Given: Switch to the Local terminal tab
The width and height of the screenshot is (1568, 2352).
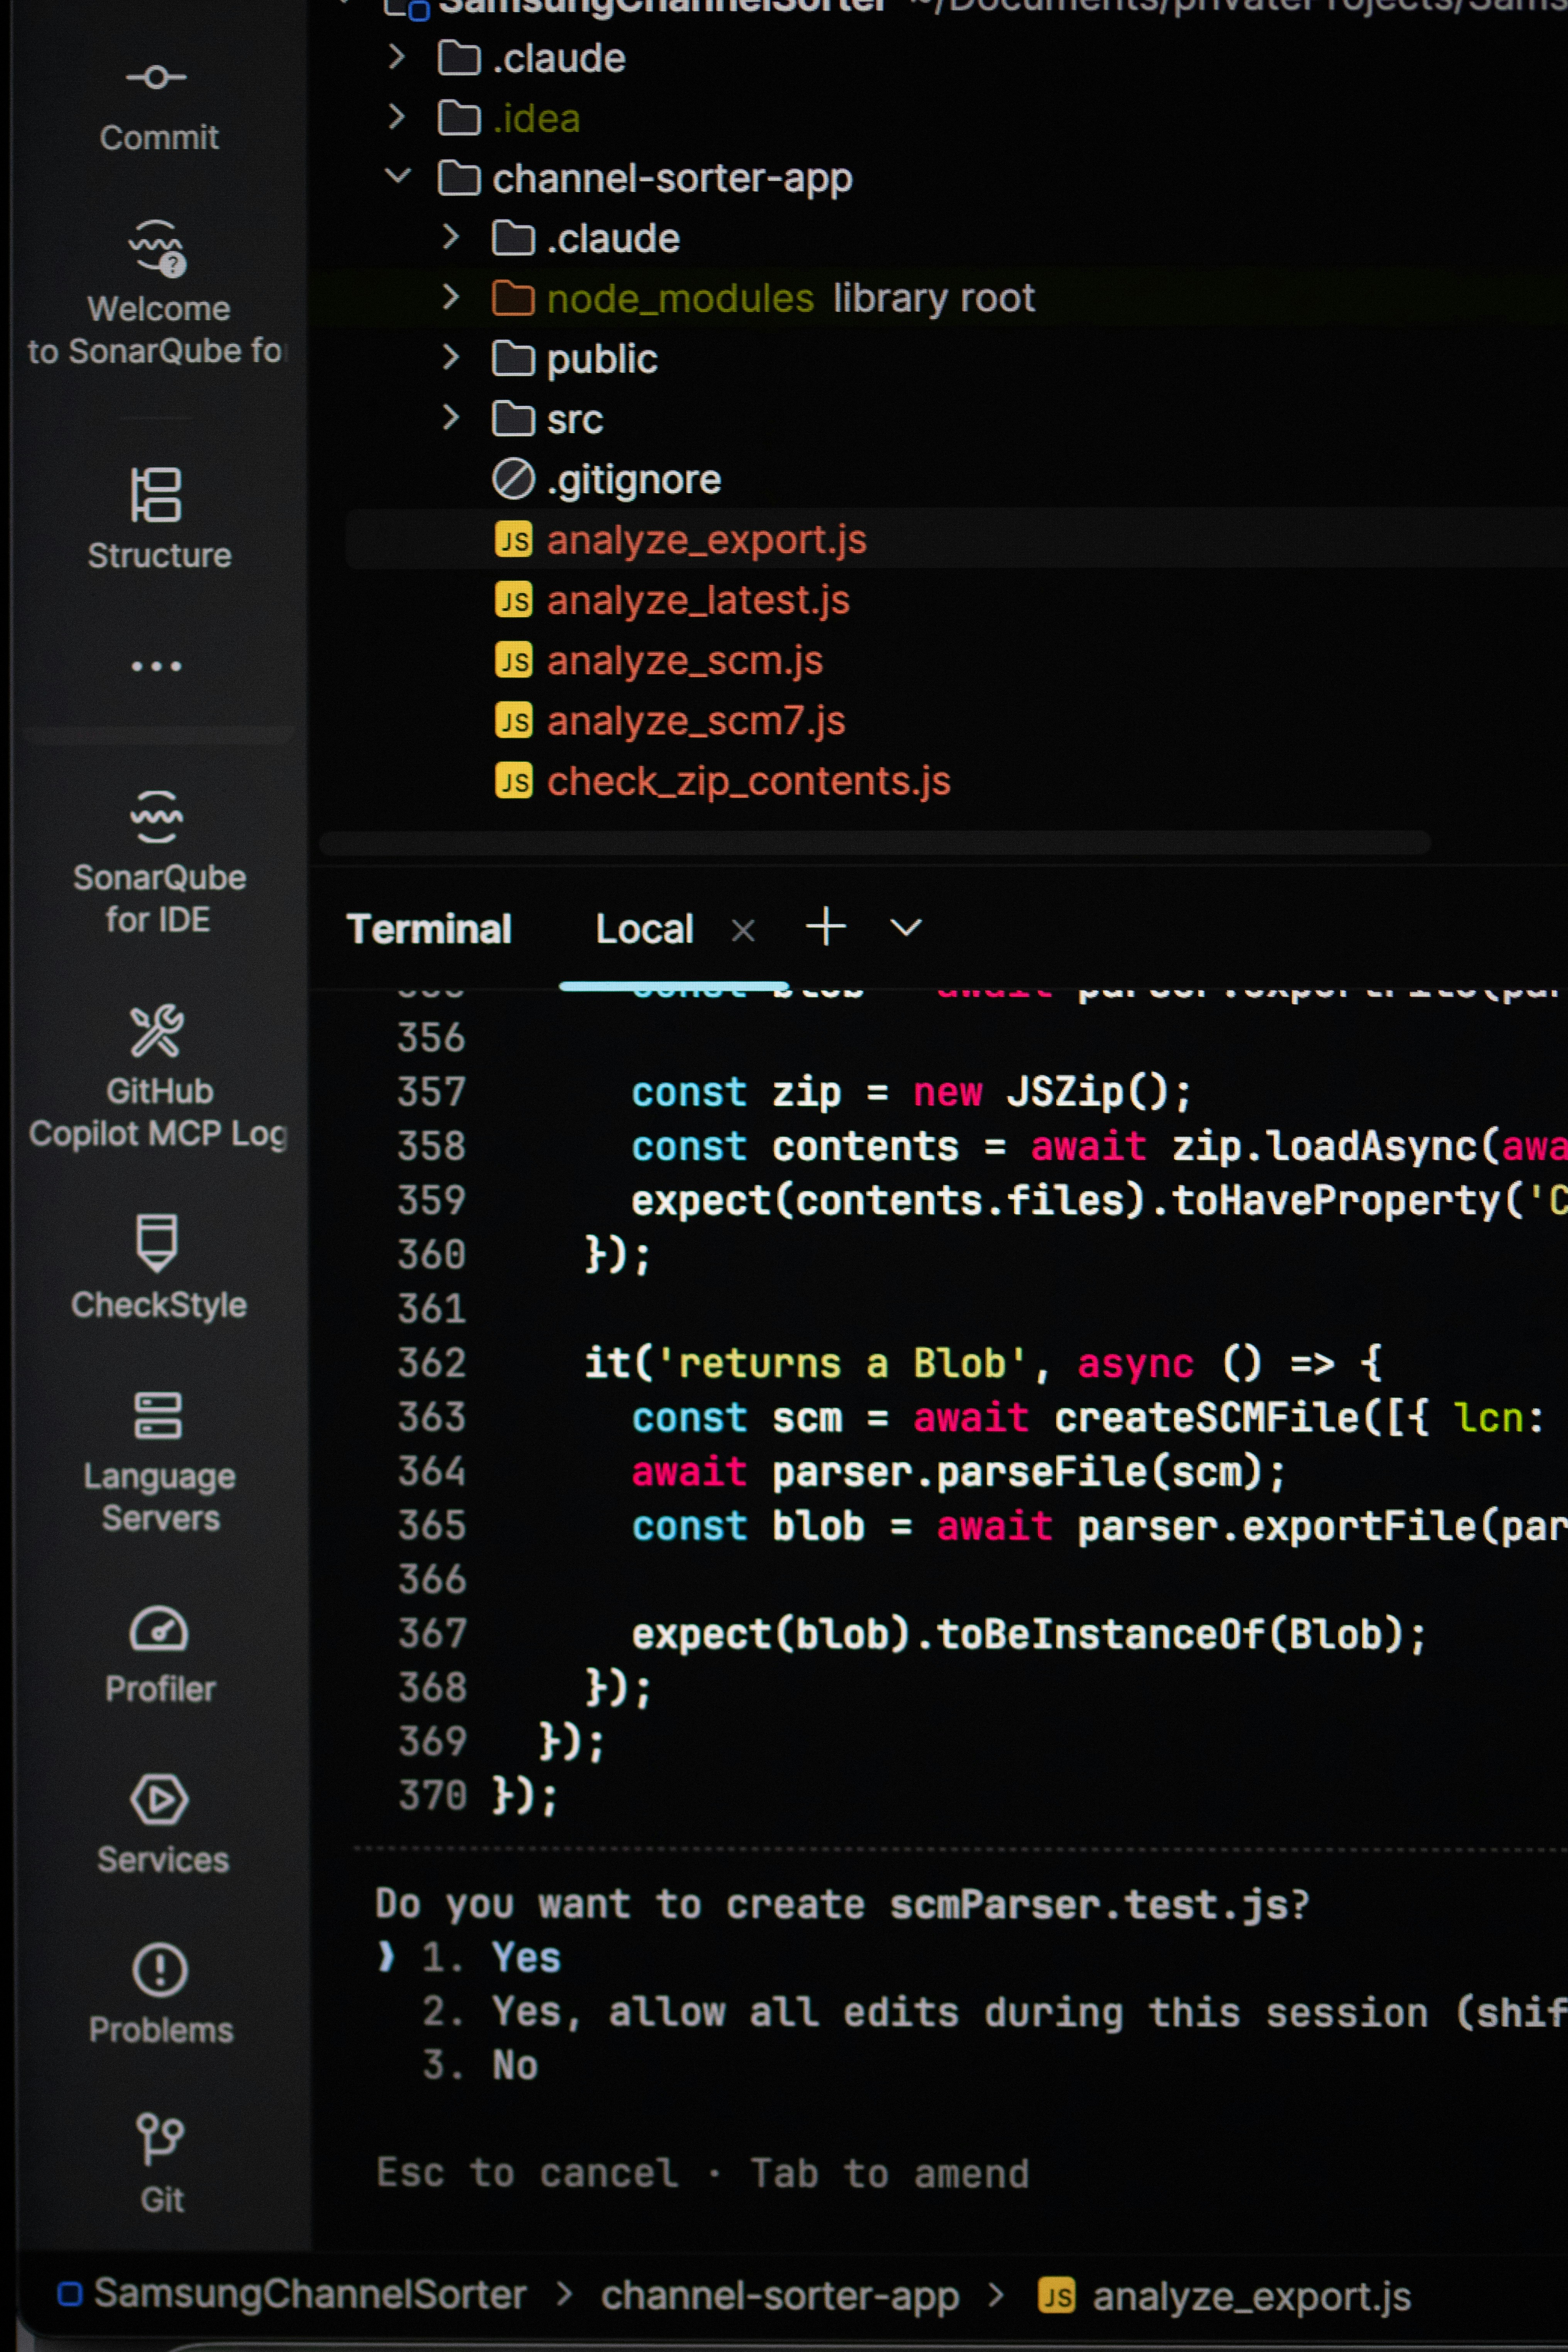Looking at the screenshot, I should tap(644, 929).
